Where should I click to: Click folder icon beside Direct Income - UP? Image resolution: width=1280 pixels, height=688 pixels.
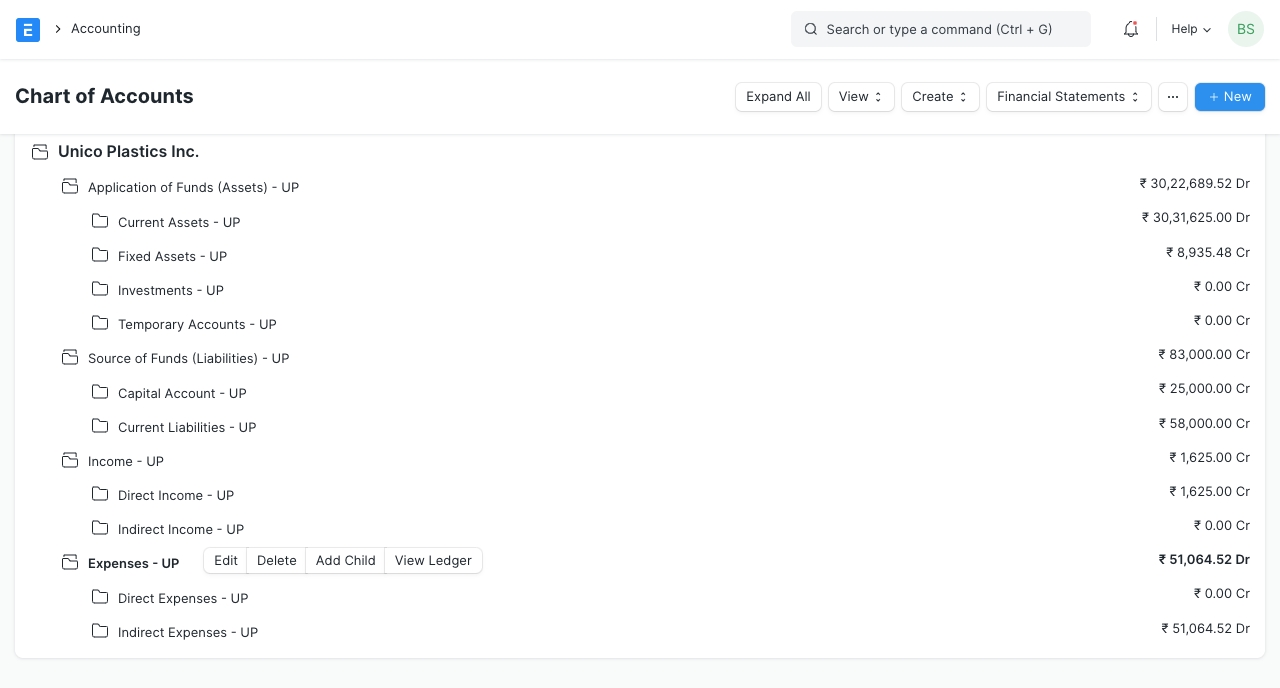tap(100, 494)
